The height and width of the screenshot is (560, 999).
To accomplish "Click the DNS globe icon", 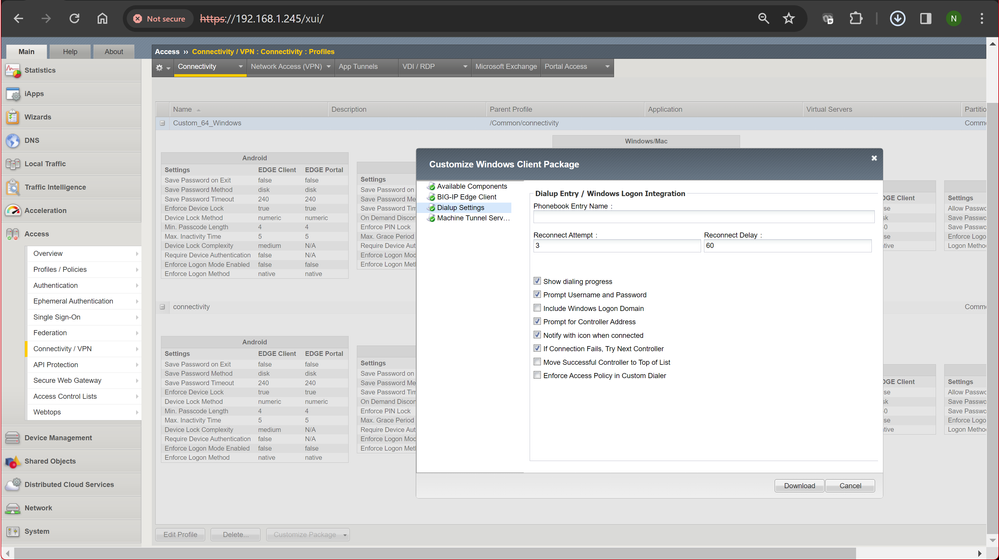I will click(13, 141).
